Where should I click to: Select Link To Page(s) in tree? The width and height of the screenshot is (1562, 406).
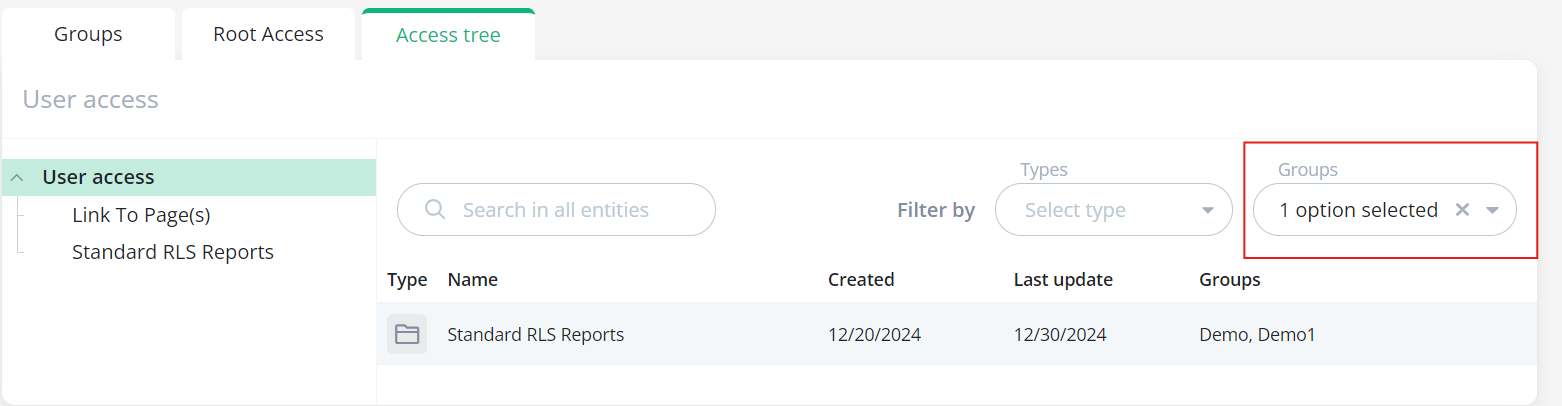point(141,215)
